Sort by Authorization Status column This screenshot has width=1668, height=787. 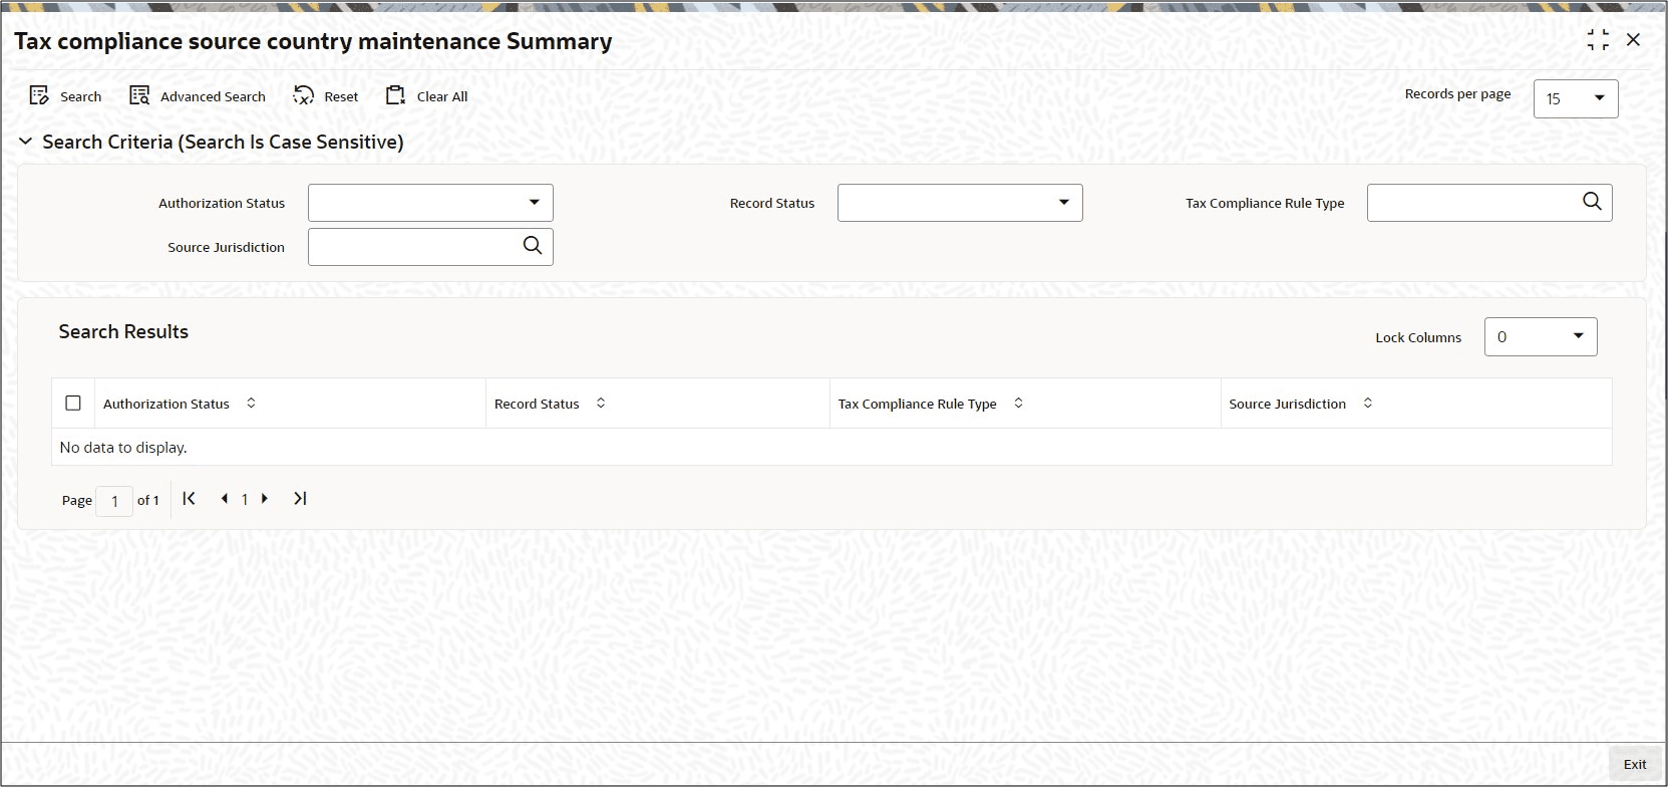click(x=251, y=403)
